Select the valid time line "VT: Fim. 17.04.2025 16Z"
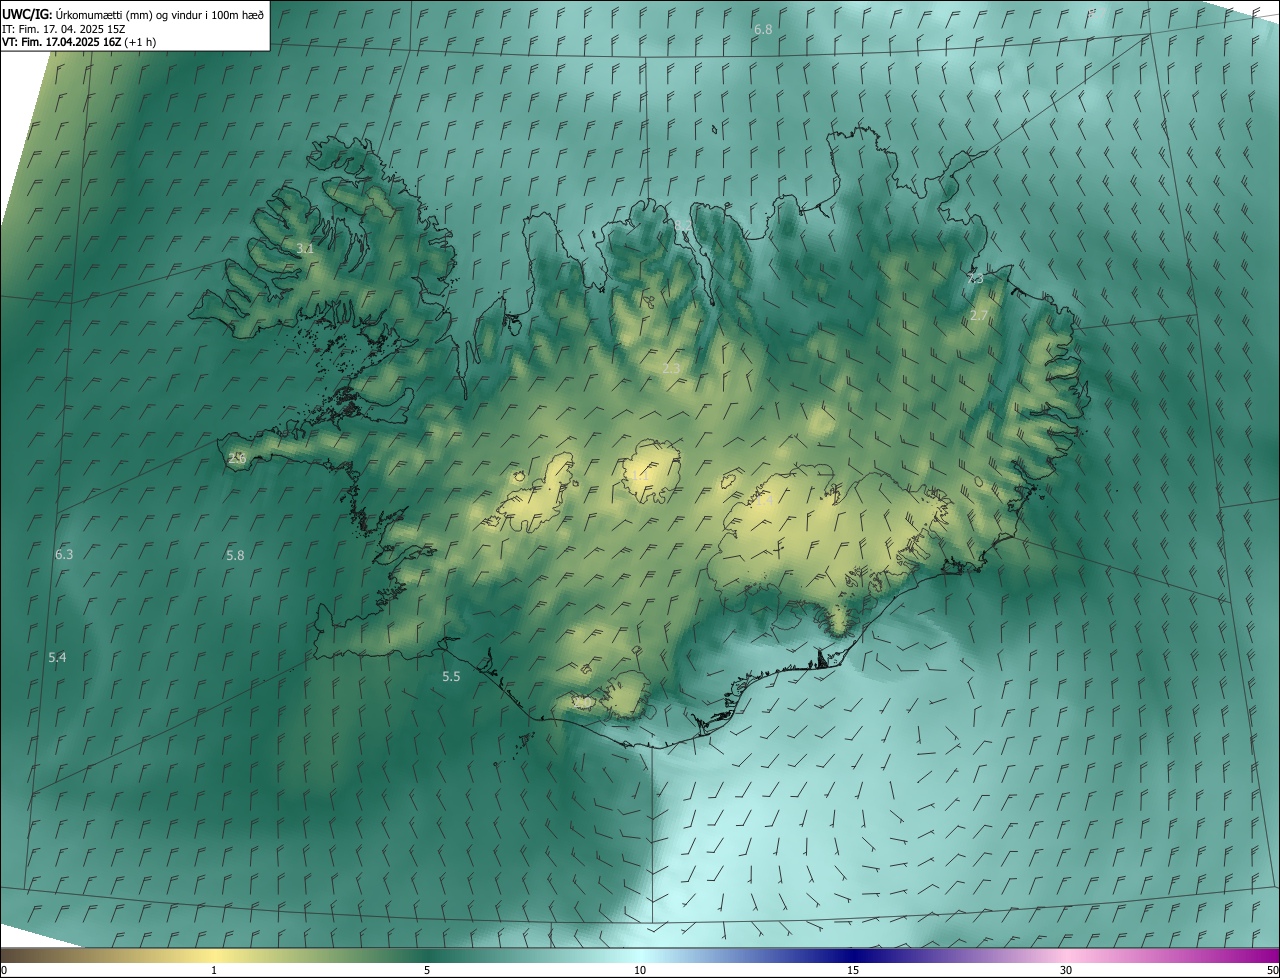The height and width of the screenshot is (978, 1280). point(61,42)
